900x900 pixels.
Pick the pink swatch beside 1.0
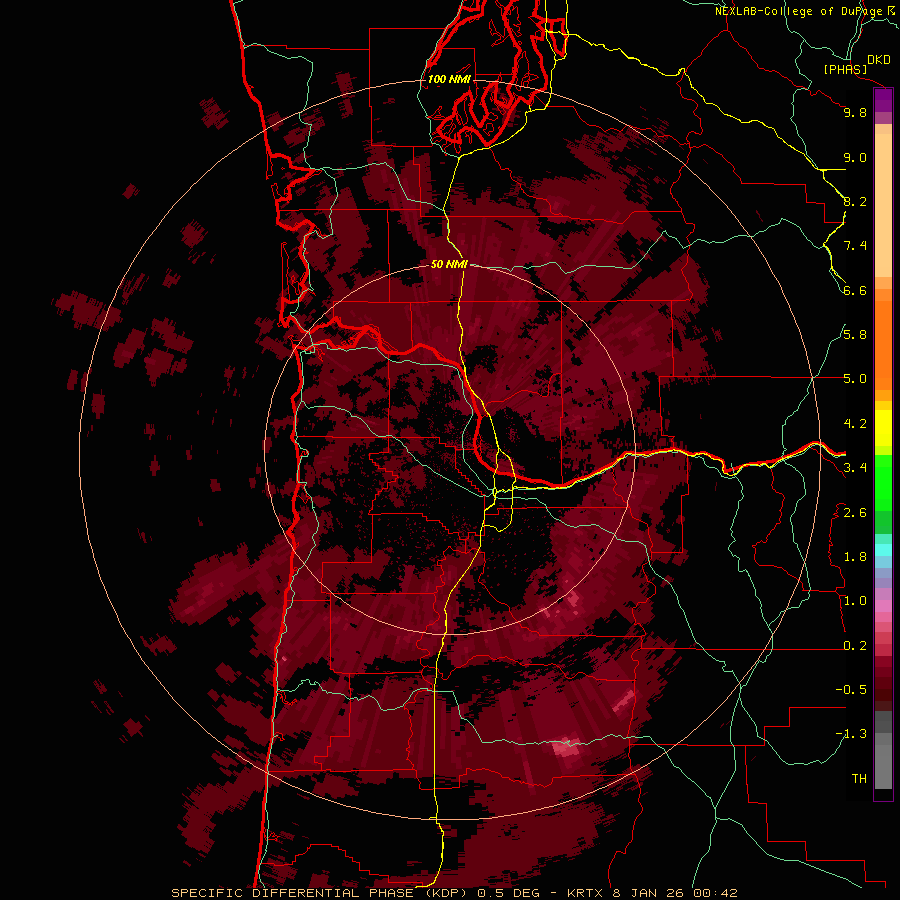(x=883, y=606)
